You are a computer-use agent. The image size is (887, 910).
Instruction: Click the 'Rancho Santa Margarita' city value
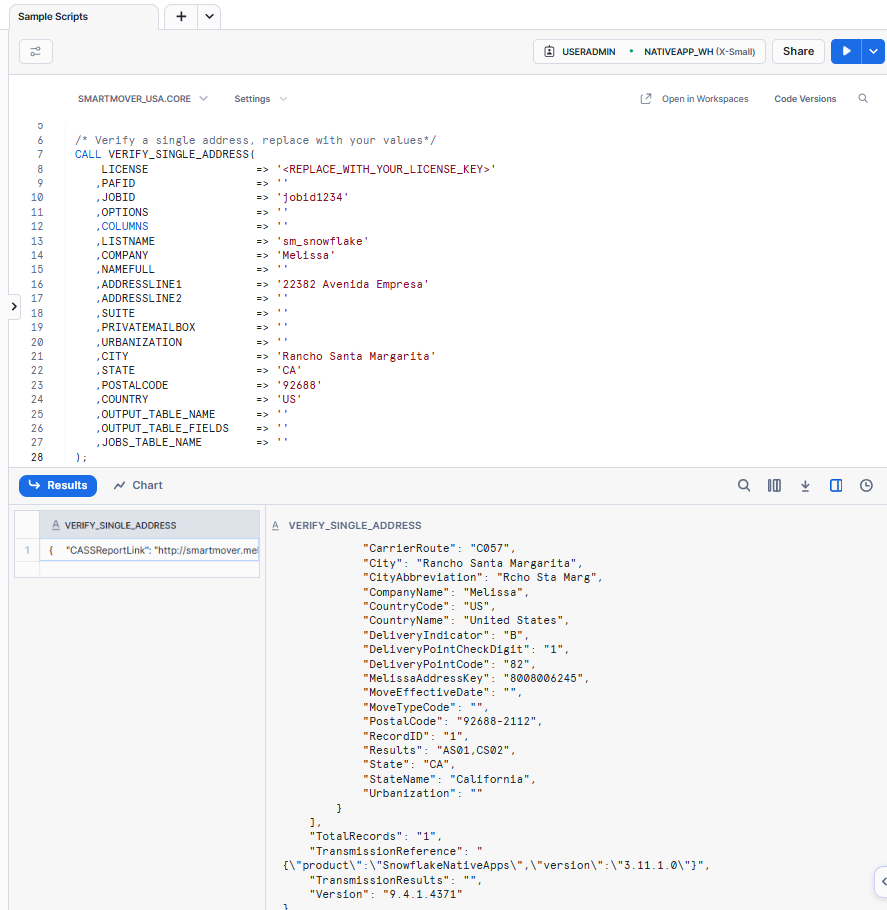356,356
